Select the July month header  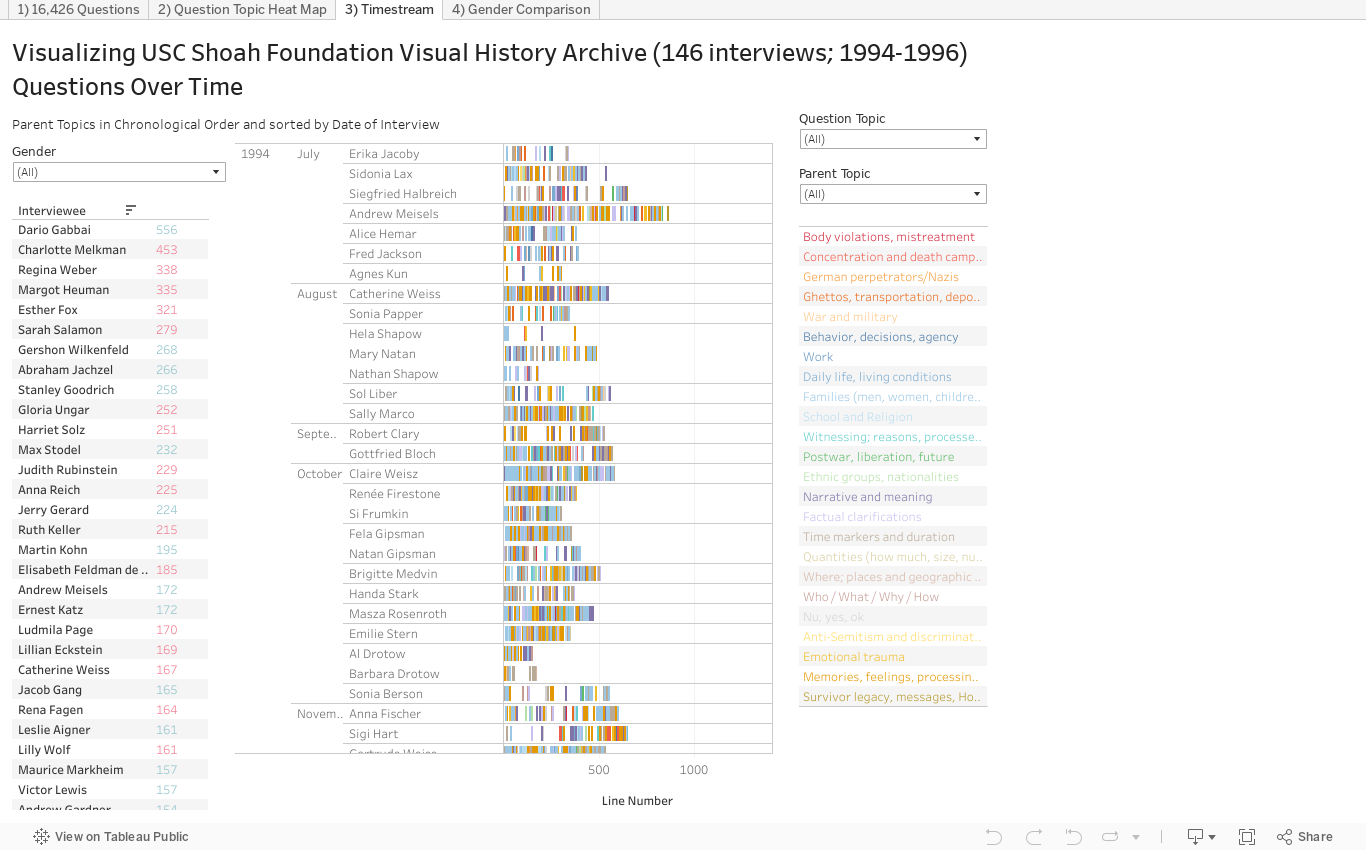tap(308, 154)
